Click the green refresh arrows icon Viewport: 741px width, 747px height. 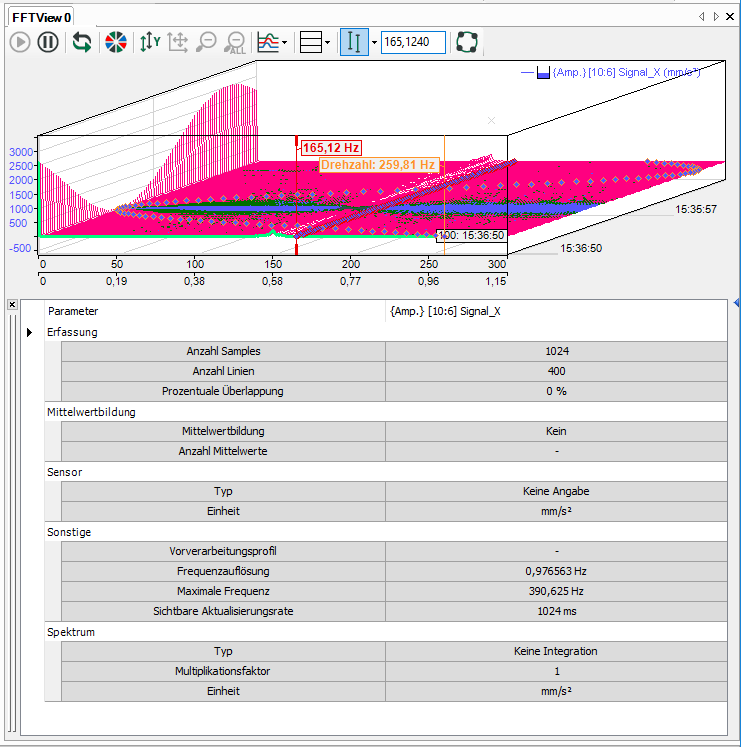[82, 42]
